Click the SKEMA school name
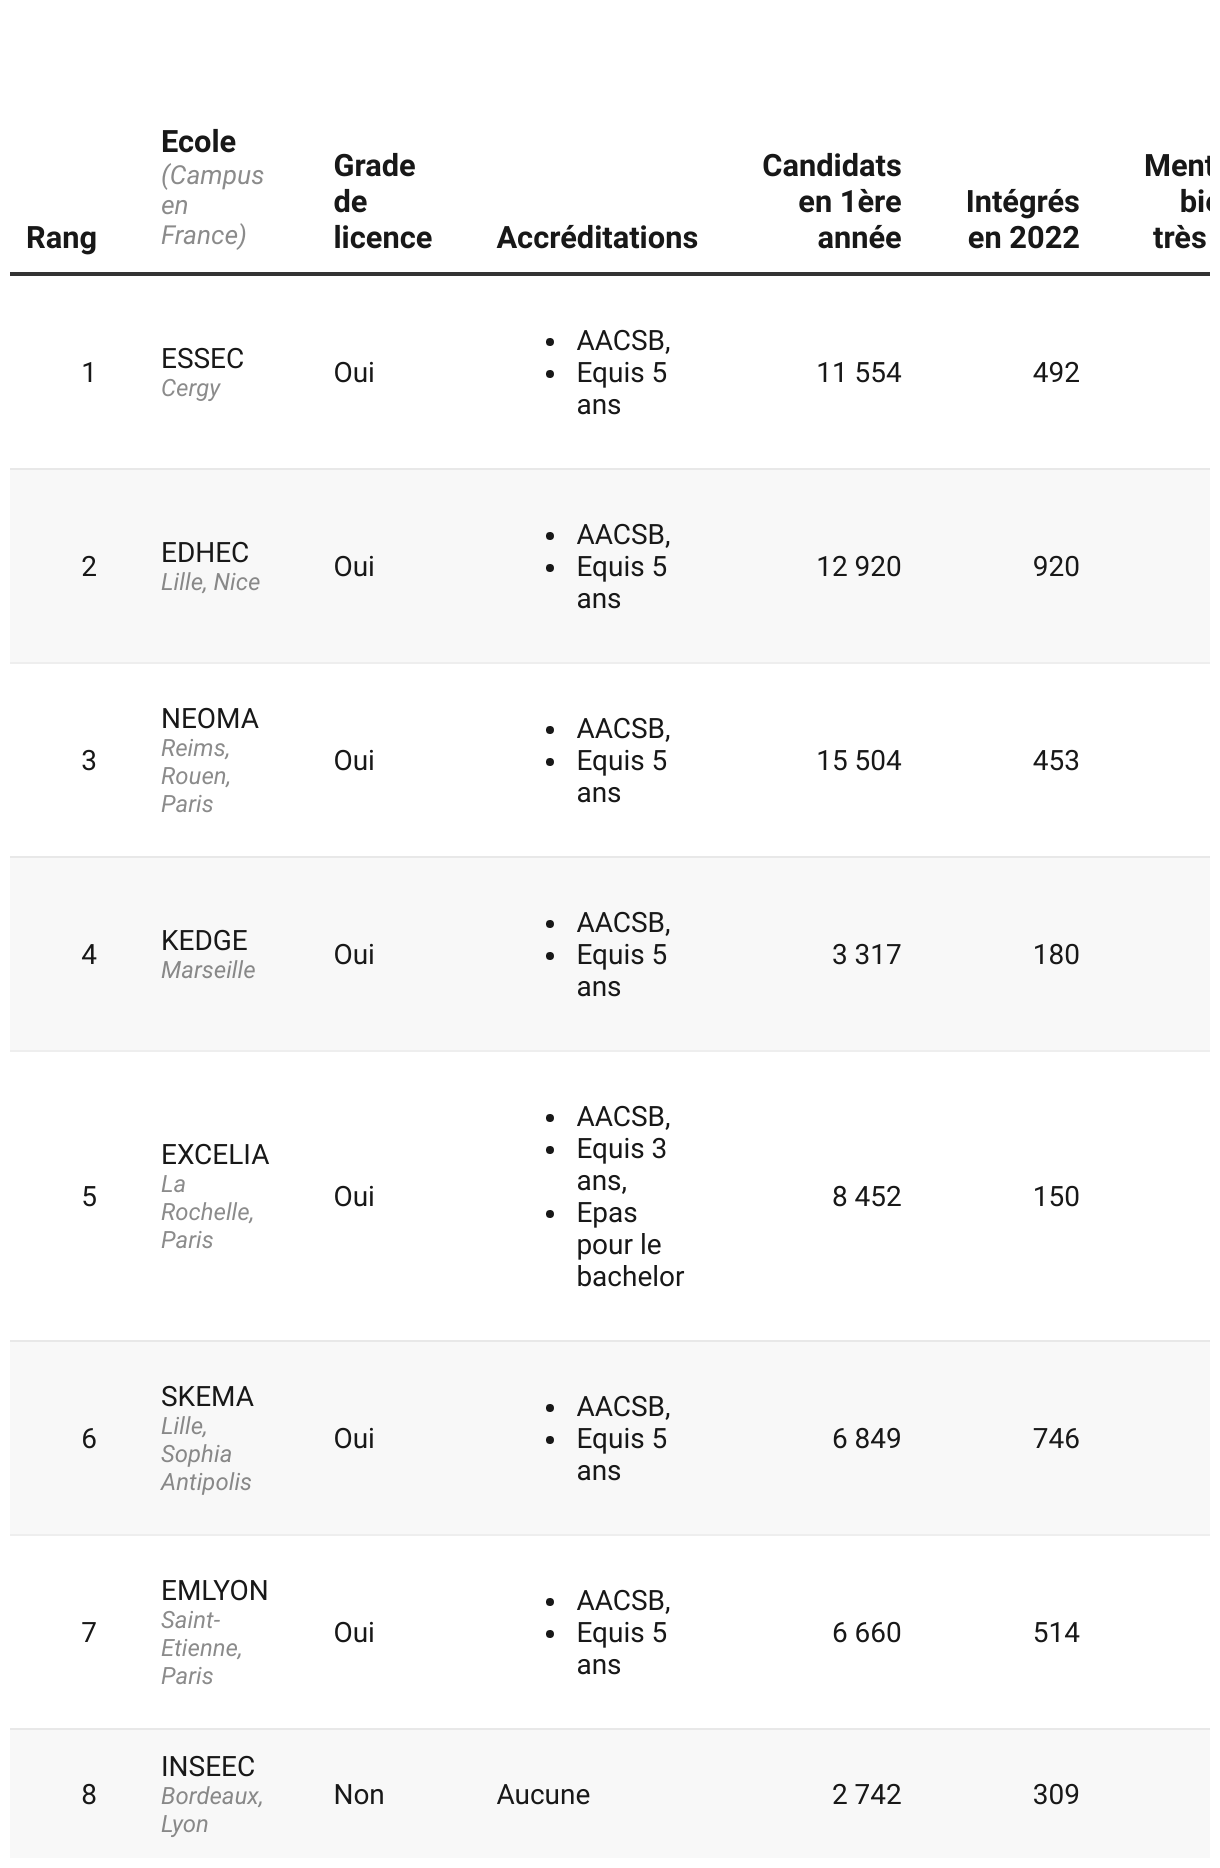The height and width of the screenshot is (1868, 1220). click(x=207, y=1397)
